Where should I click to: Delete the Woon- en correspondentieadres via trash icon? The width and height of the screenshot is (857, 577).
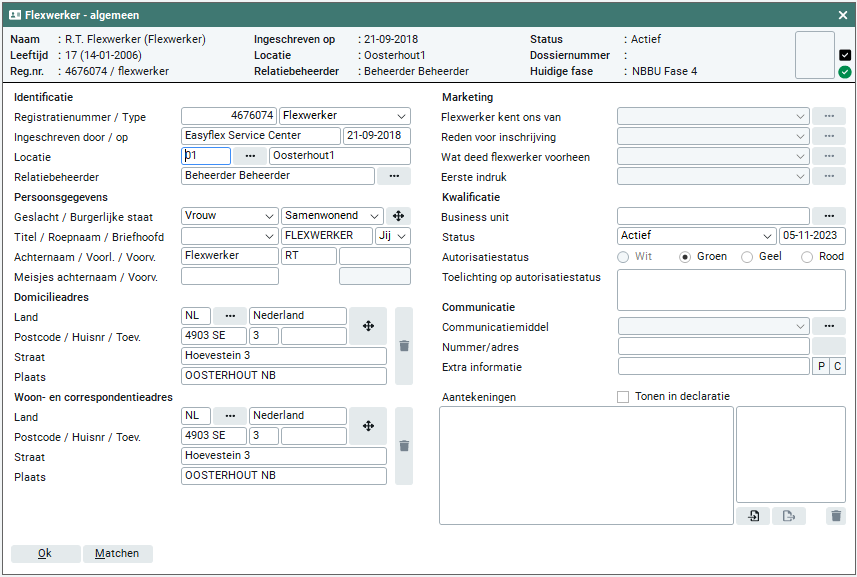(404, 446)
